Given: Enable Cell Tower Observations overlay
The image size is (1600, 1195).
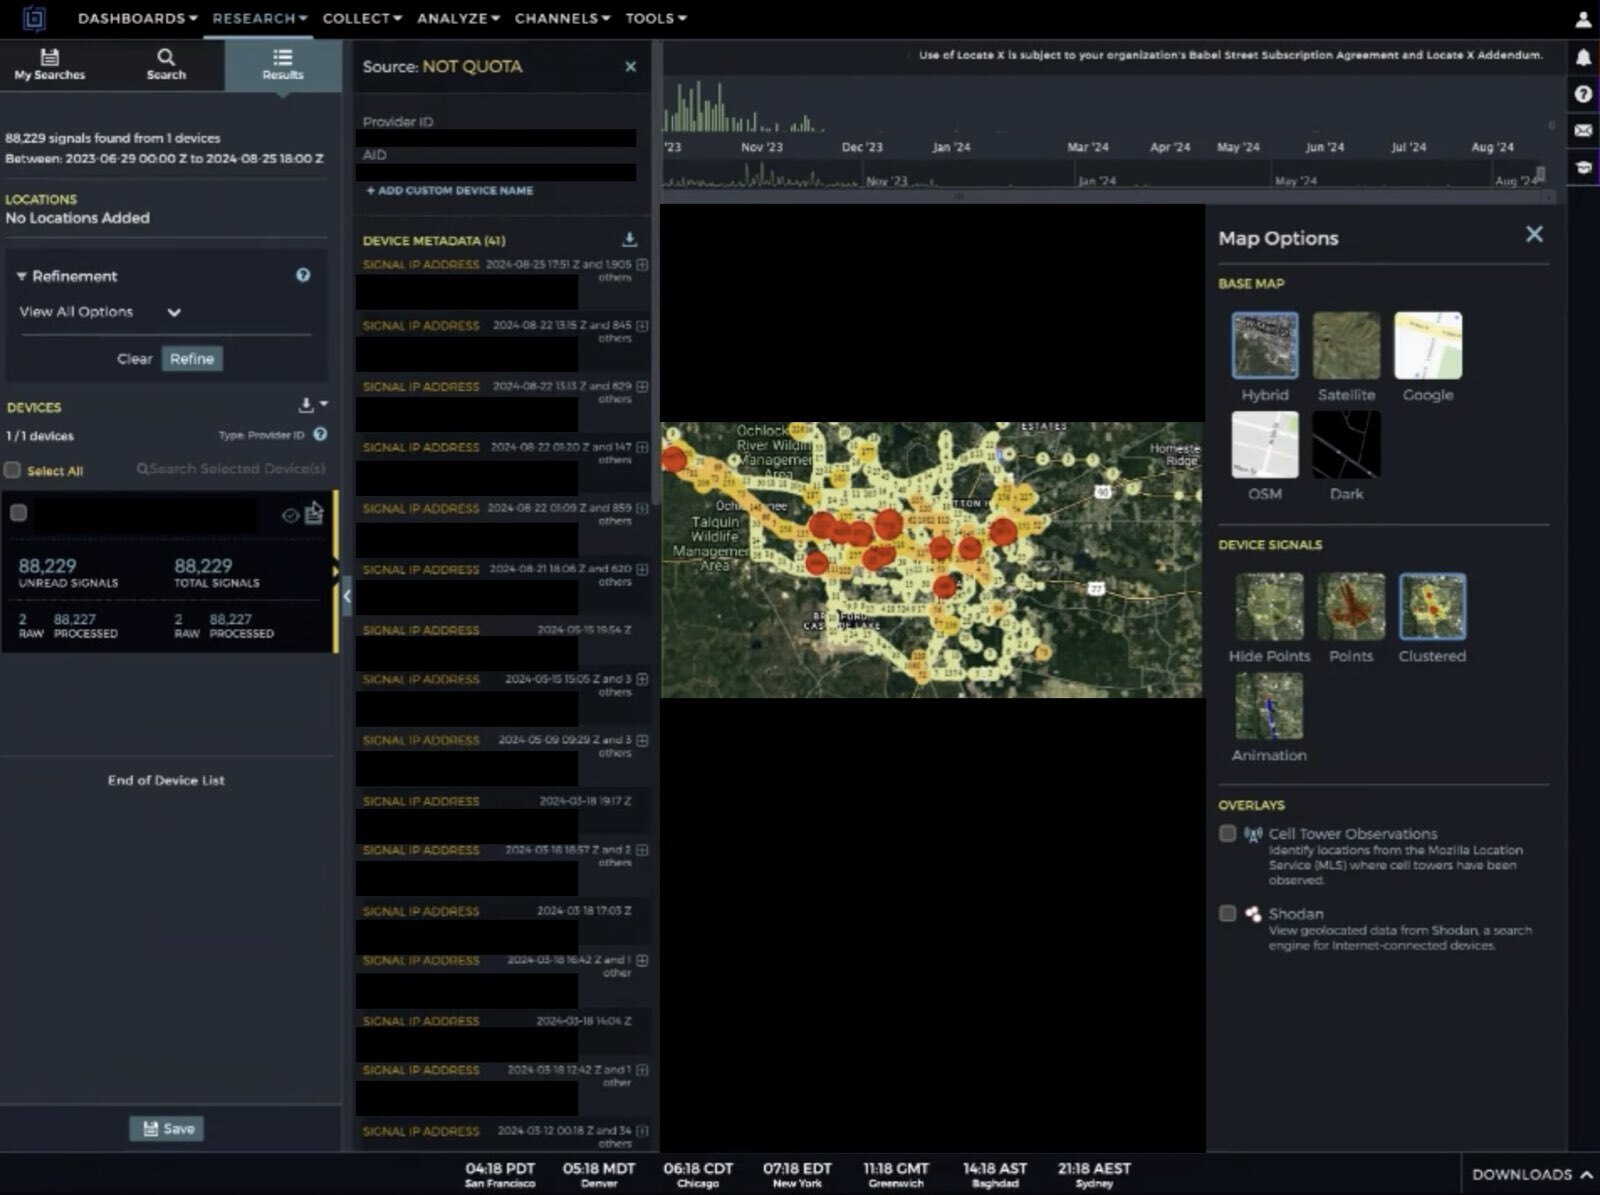Looking at the screenshot, I should pos(1227,834).
